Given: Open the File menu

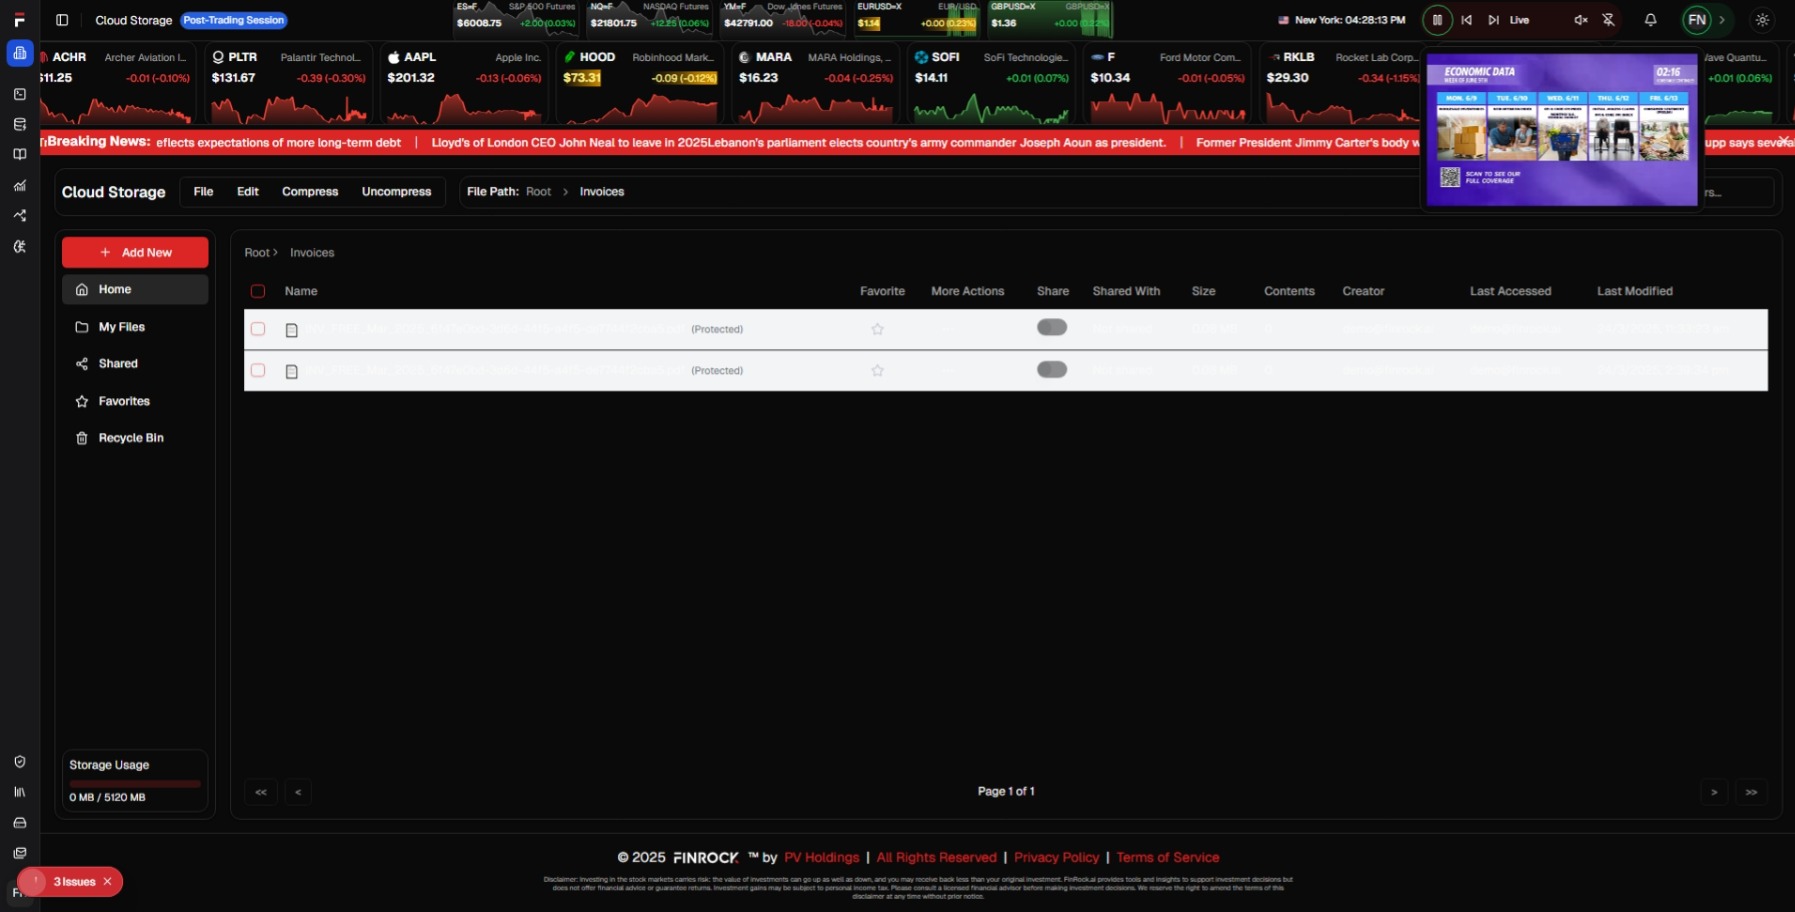Looking at the screenshot, I should click(203, 192).
